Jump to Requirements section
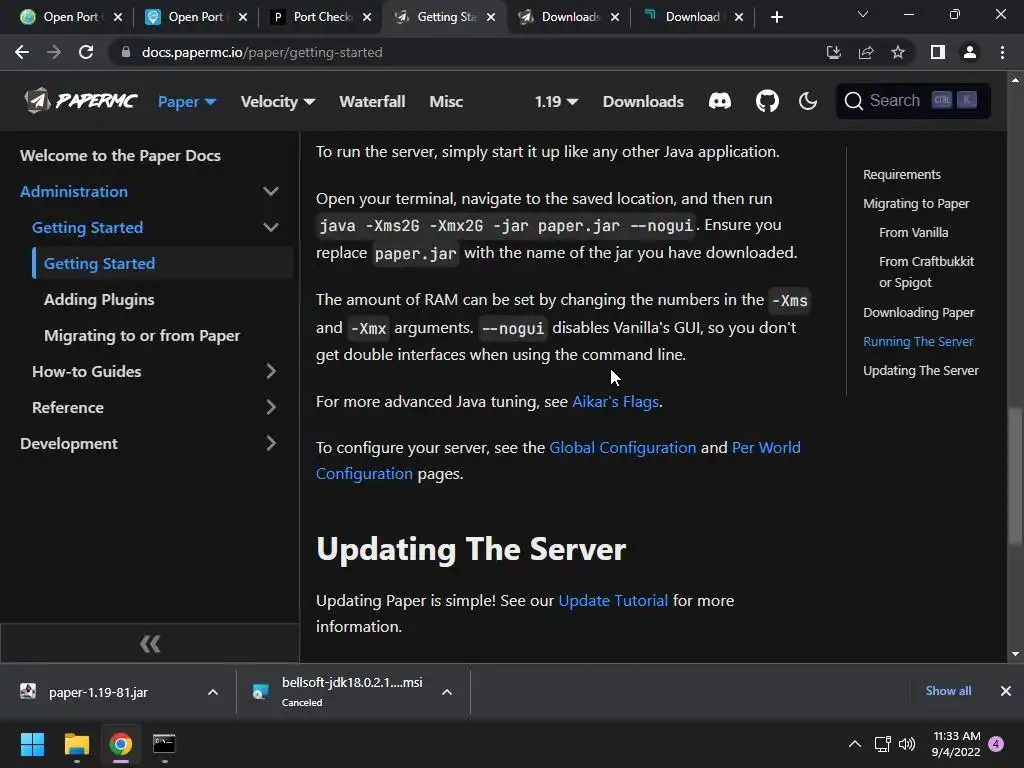This screenshot has height=768, width=1024. tap(901, 174)
